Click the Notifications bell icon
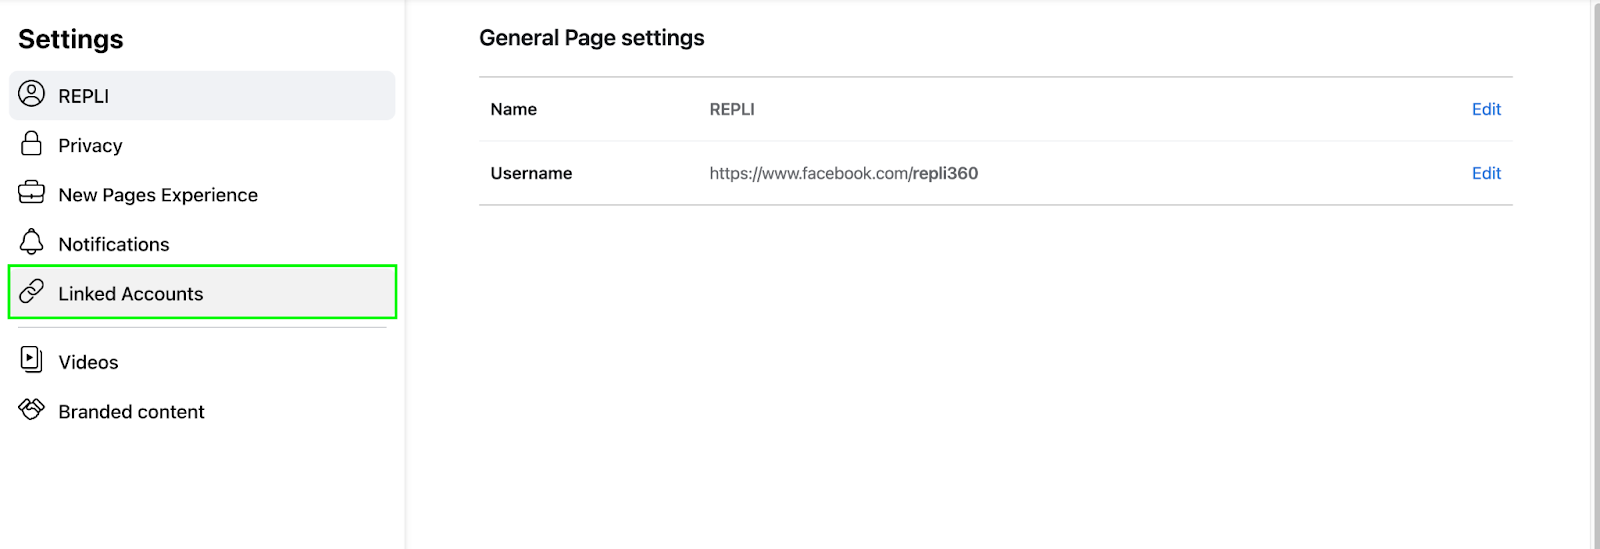This screenshot has width=1600, height=549. (x=32, y=241)
